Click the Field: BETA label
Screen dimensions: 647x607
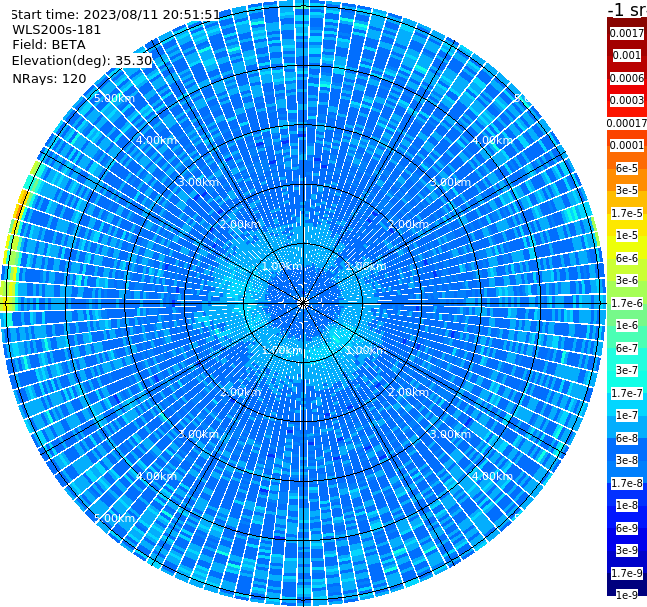tap(49, 45)
